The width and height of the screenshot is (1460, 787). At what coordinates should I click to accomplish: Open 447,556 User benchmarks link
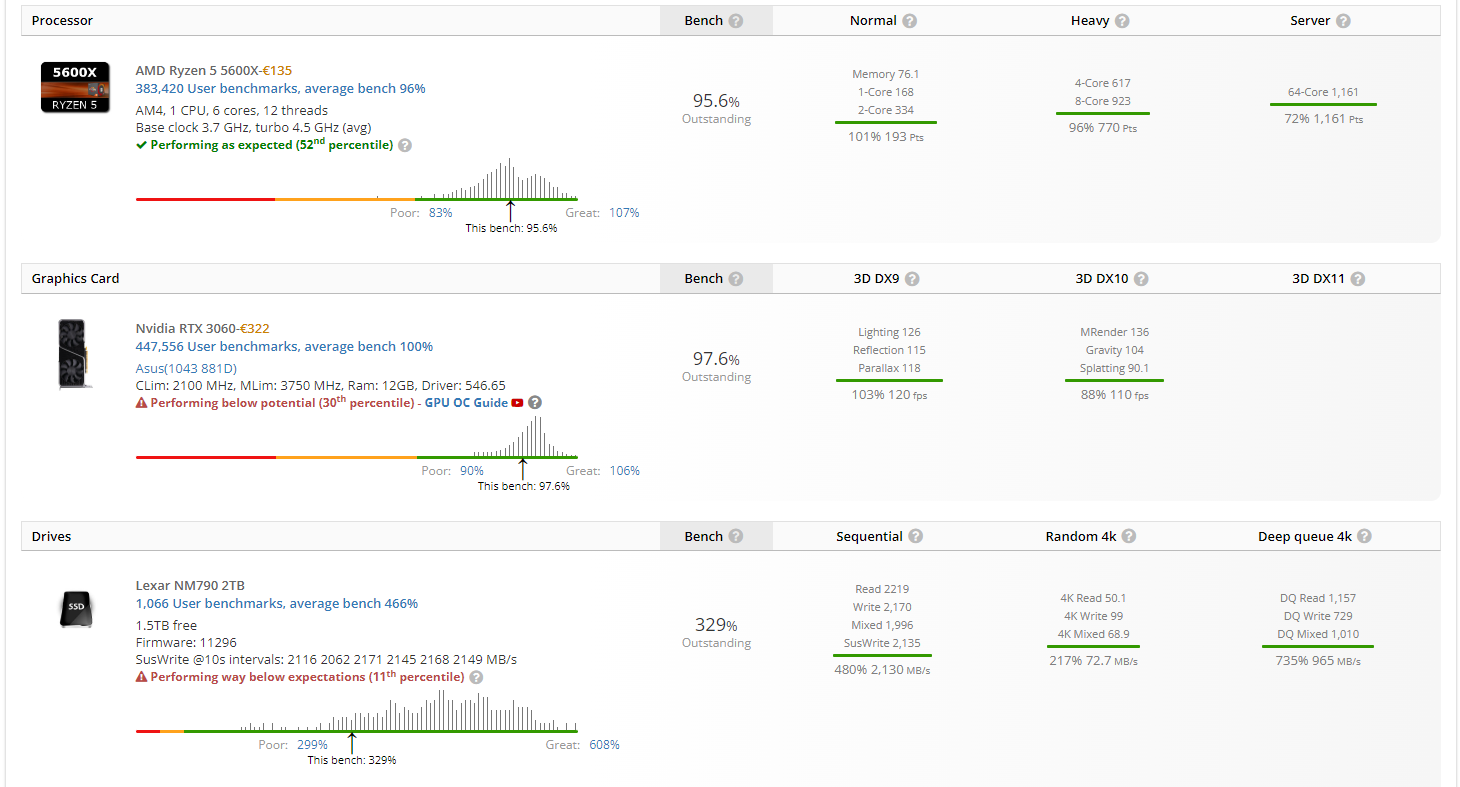(x=284, y=347)
